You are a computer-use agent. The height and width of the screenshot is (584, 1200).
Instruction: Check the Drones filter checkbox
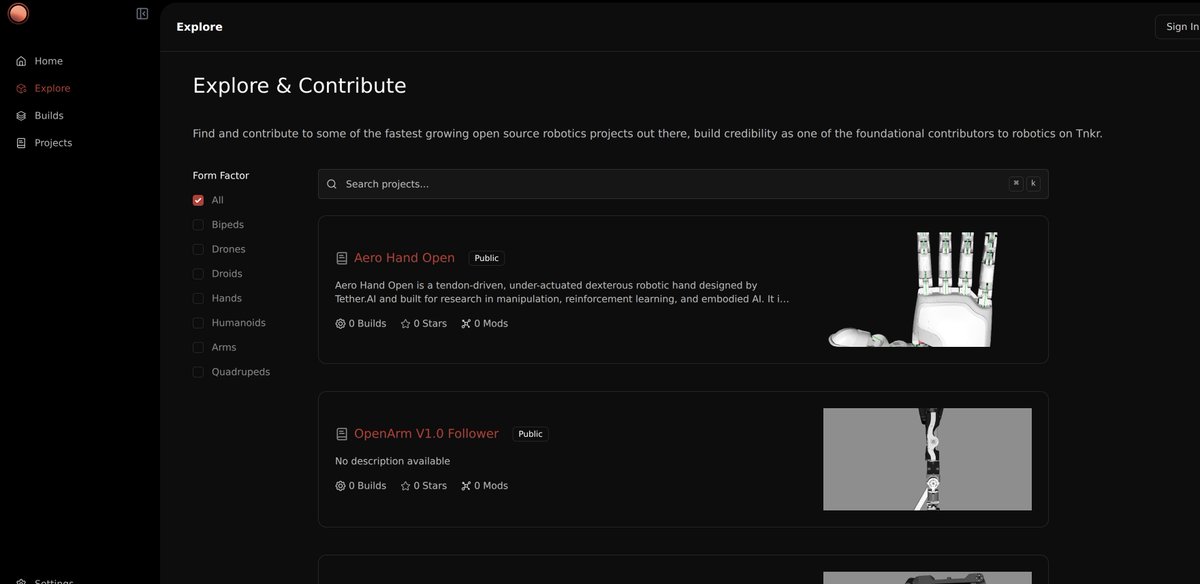198,249
